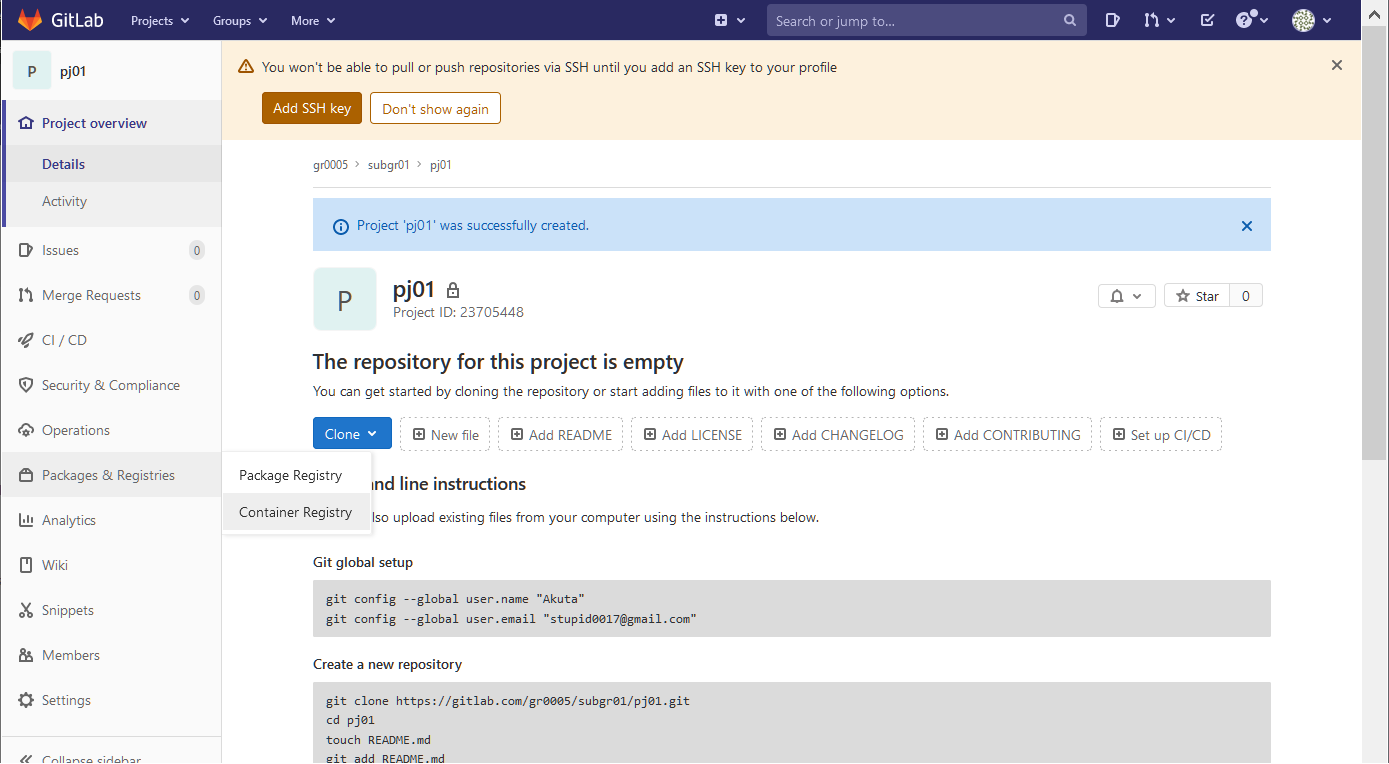This screenshot has width=1389, height=764.
Task: Click the Add CHANGELOG button
Action: [x=838, y=434]
